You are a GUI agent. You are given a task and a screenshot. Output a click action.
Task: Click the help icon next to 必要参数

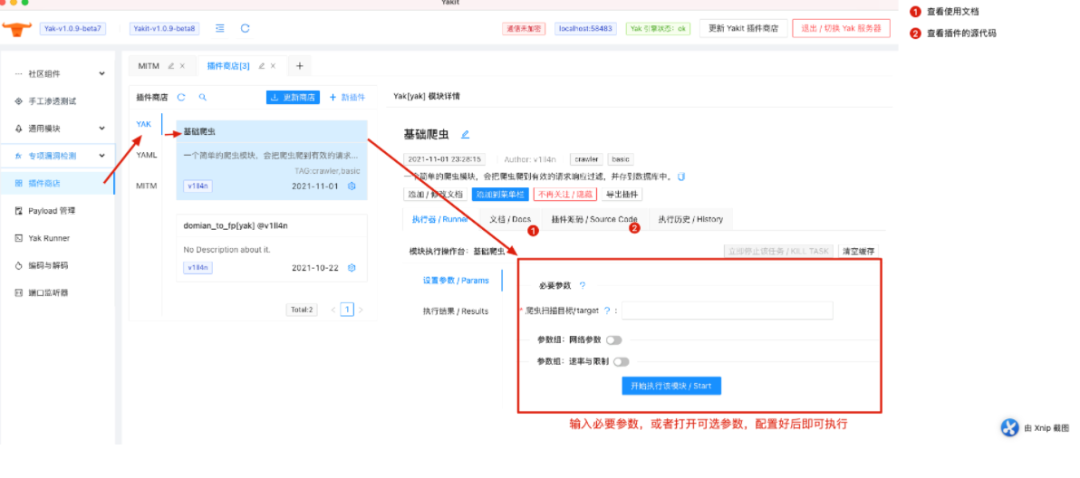583,285
